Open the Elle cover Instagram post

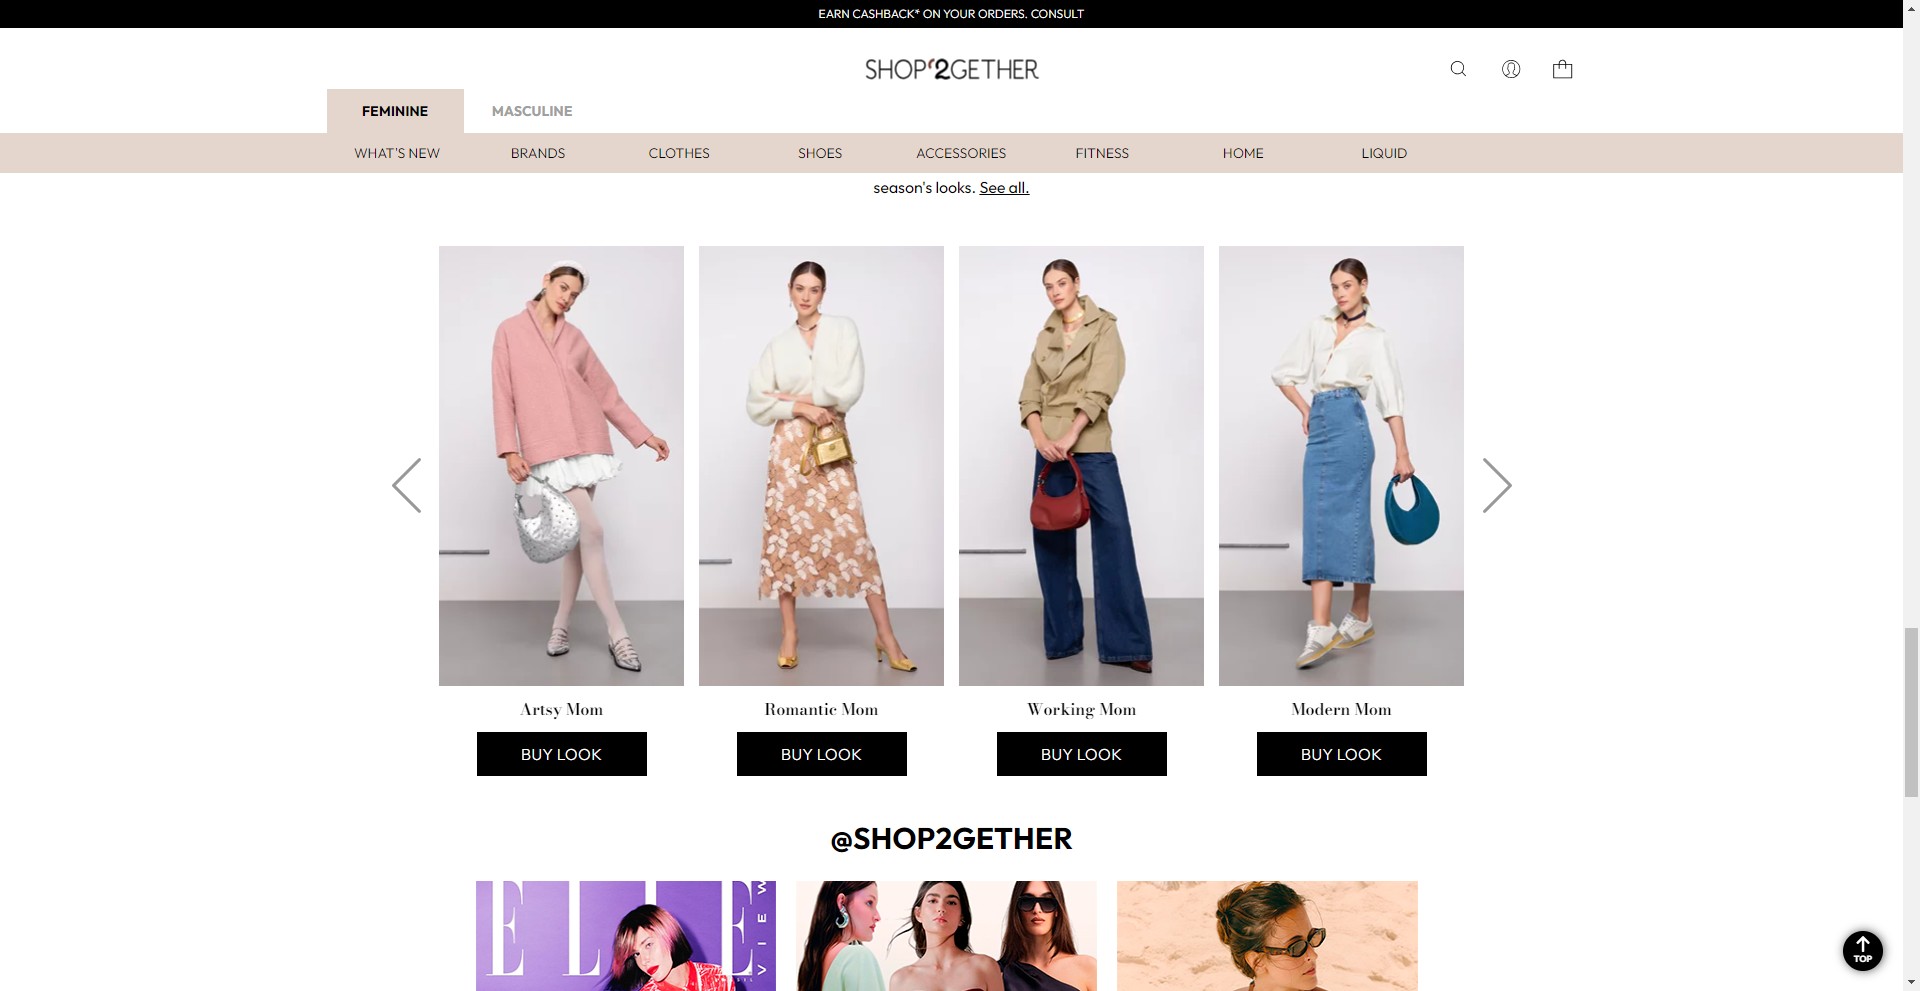626,936
